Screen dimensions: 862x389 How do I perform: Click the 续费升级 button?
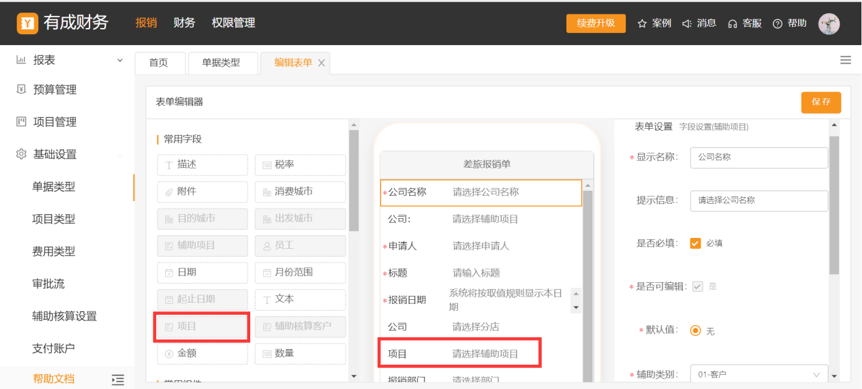point(596,24)
